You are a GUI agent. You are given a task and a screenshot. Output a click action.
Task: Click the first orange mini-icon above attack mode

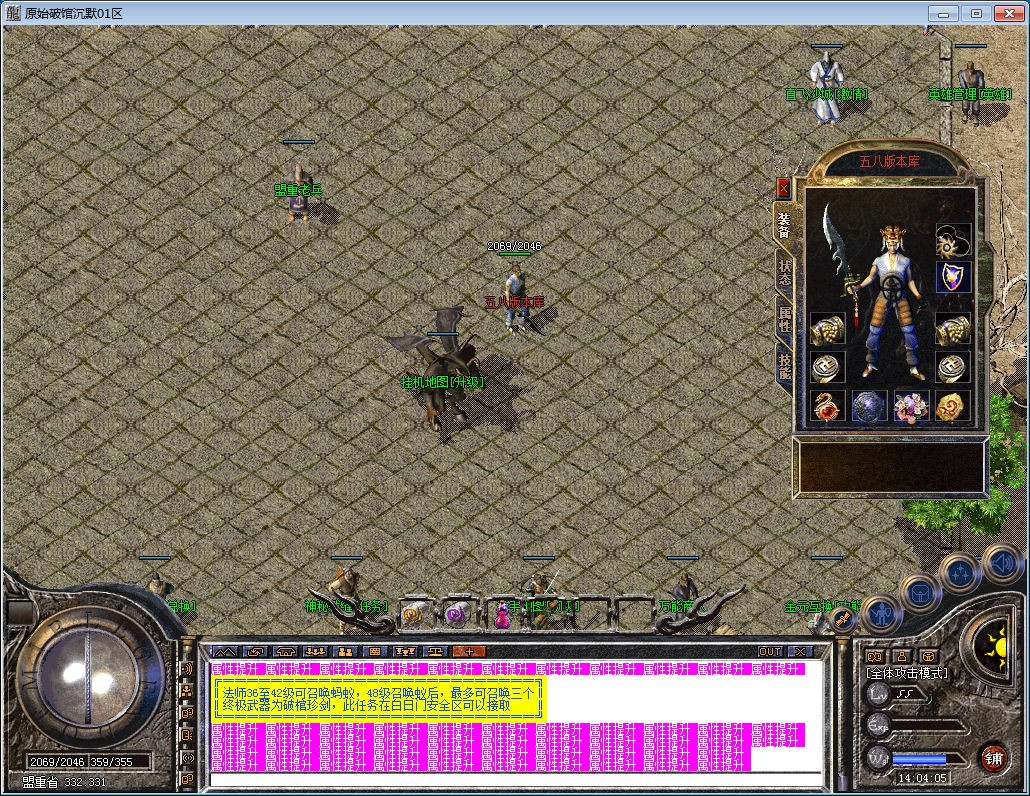tap(874, 656)
